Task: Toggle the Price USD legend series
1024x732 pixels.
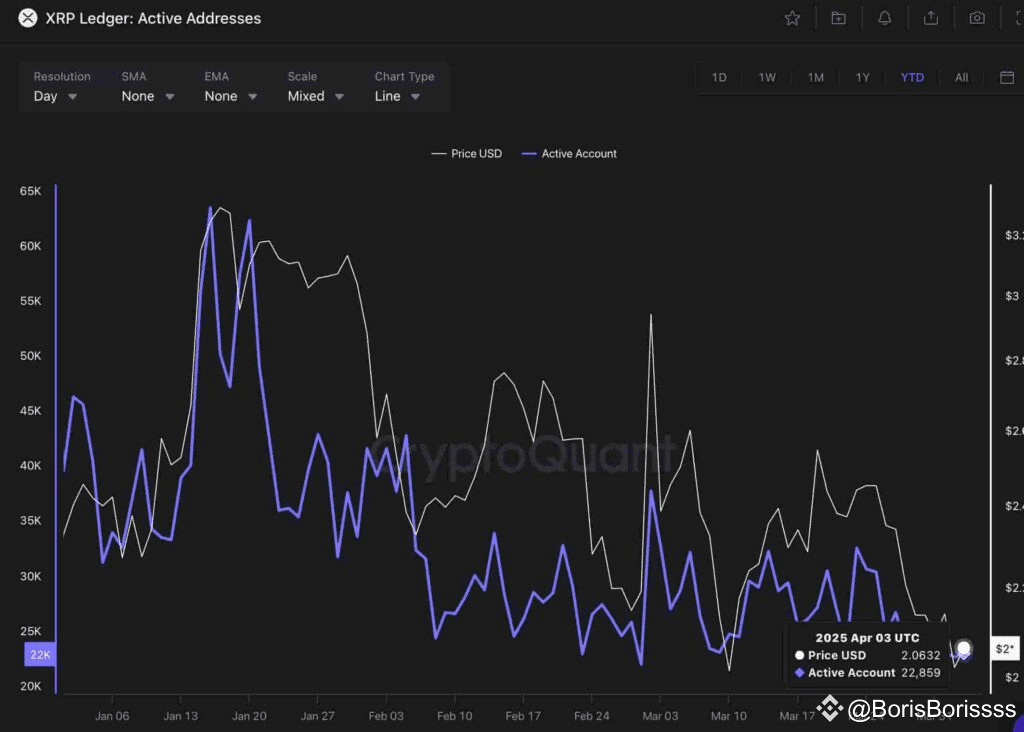Action: pos(467,154)
